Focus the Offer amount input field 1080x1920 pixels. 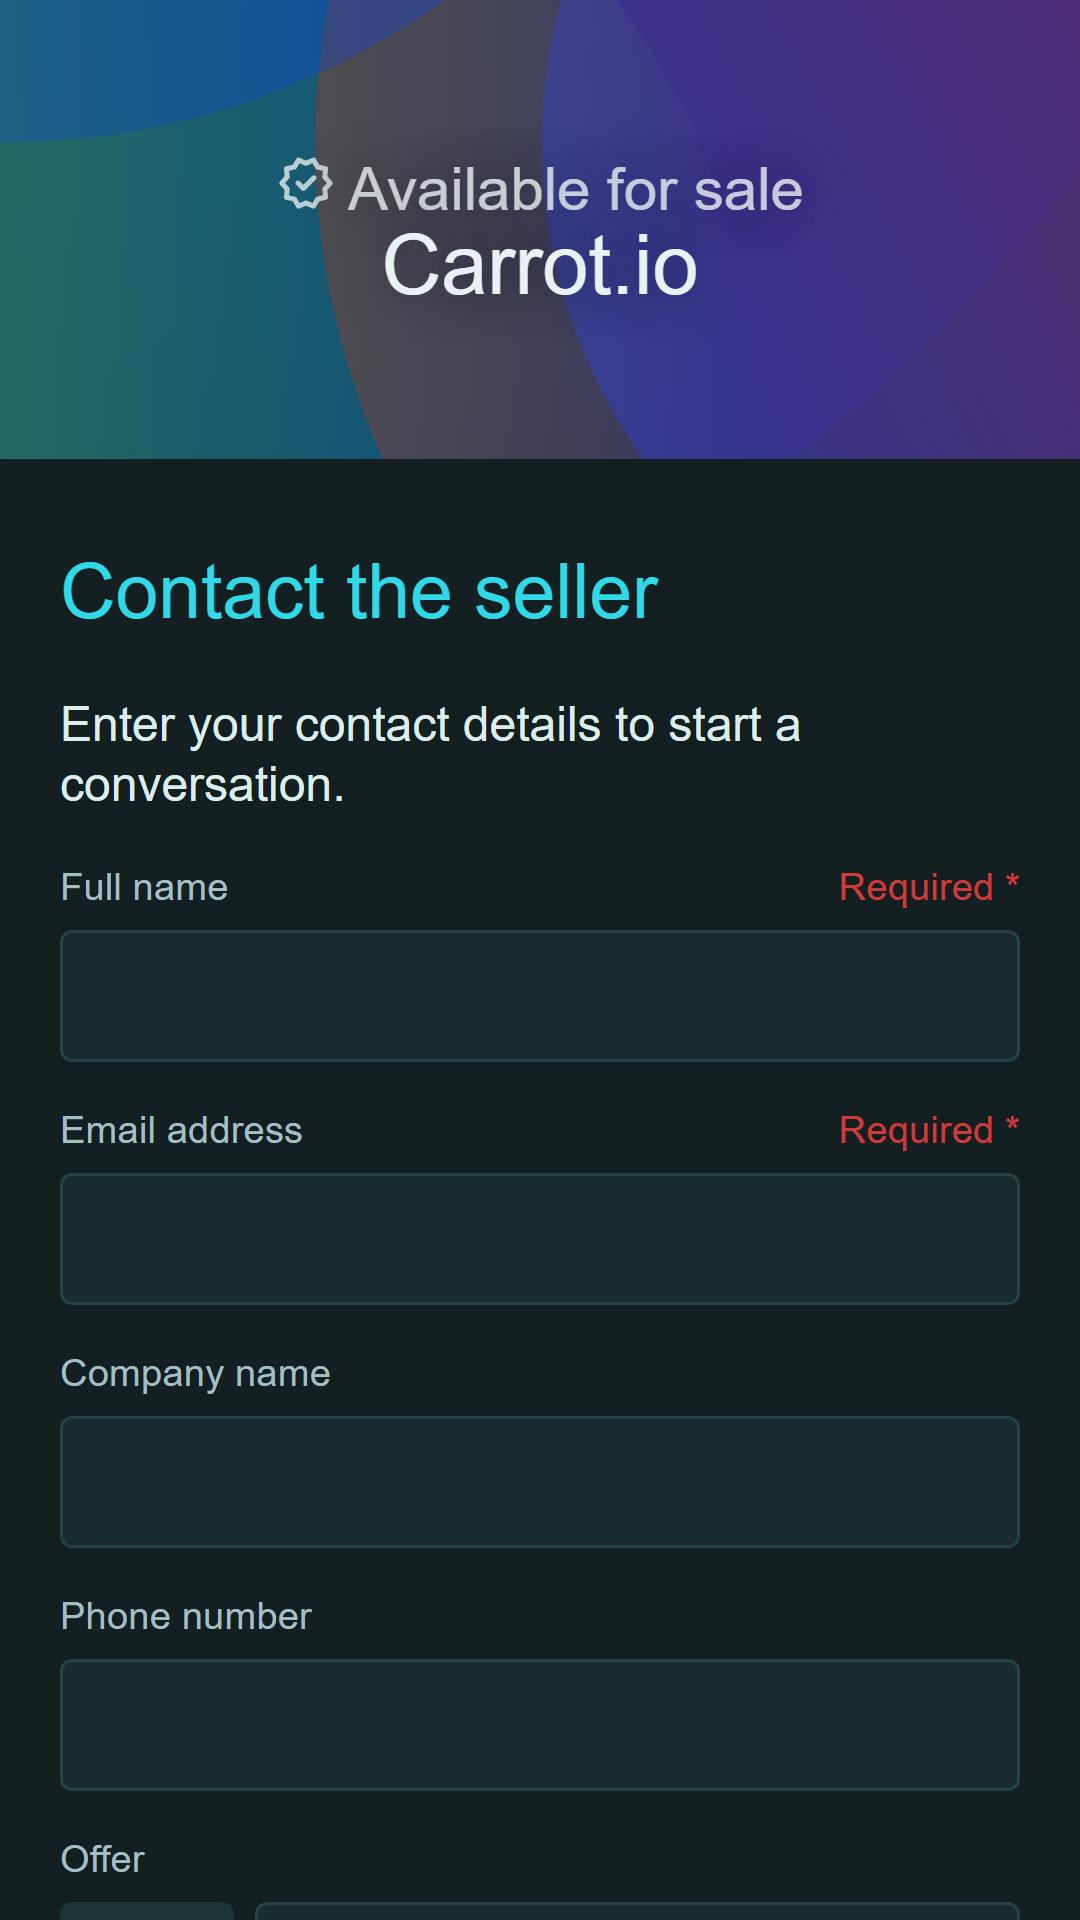(637, 1911)
